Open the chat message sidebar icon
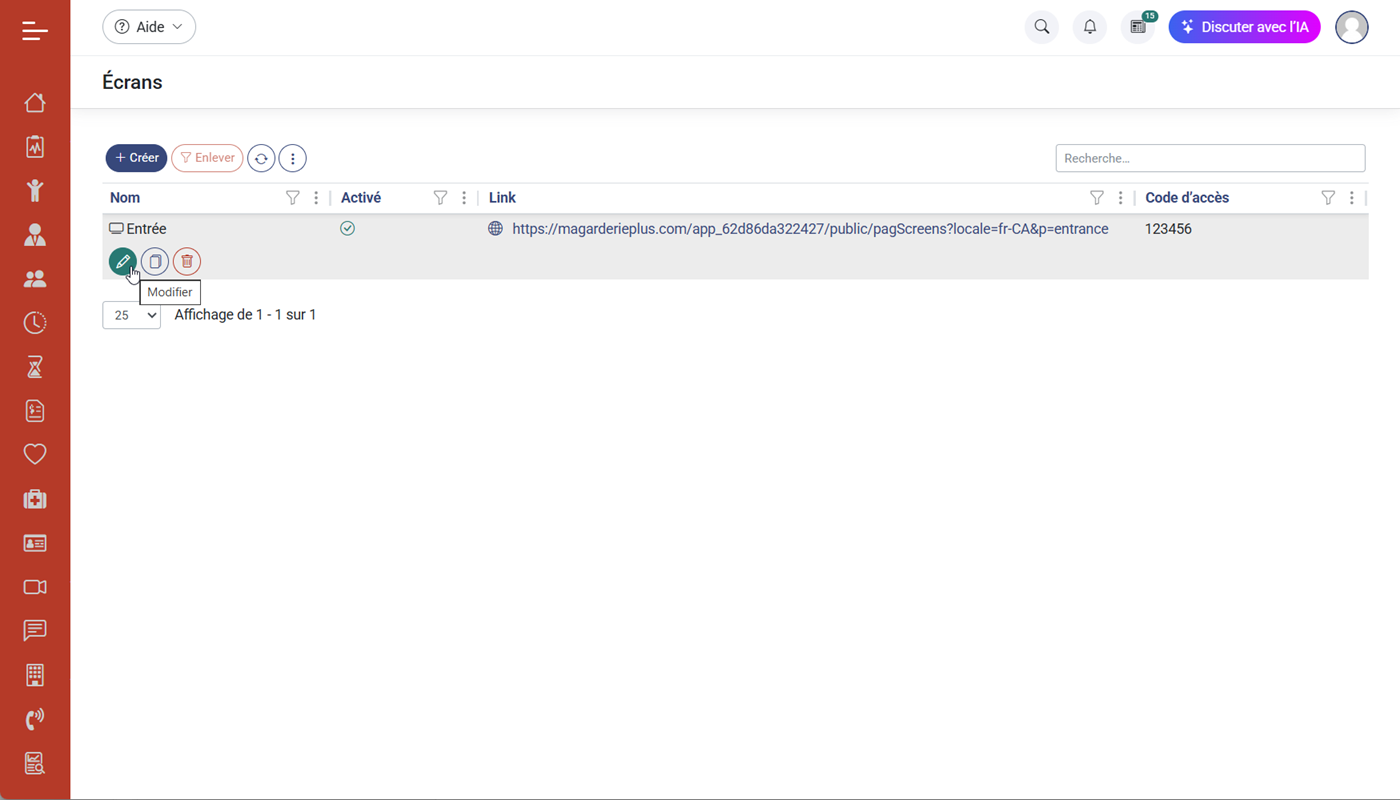The width and height of the screenshot is (1400, 800). click(x=35, y=631)
